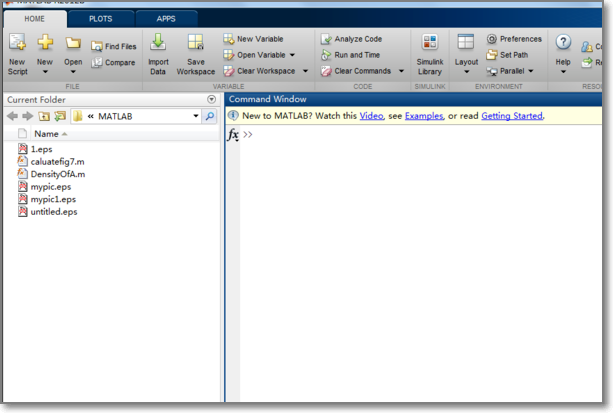Go up one folder level
613x413 pixels.
(x=44, y=116)
